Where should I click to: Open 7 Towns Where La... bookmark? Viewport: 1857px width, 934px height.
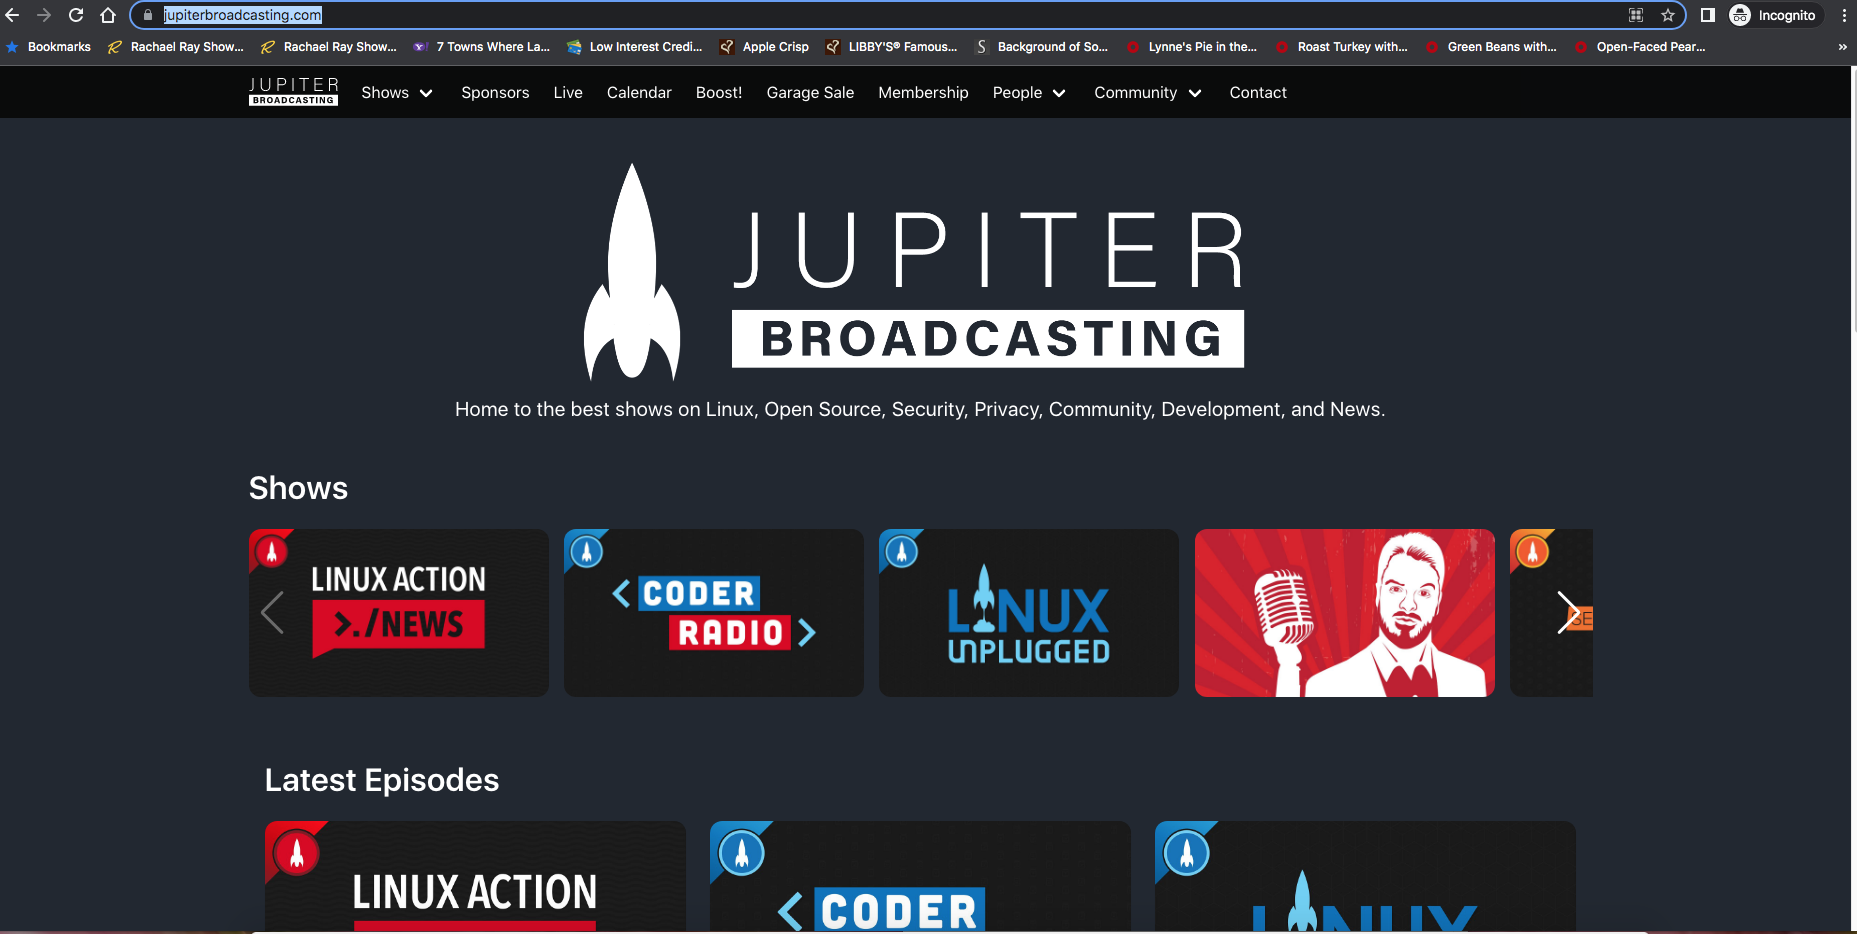click(x=482, y=47)
